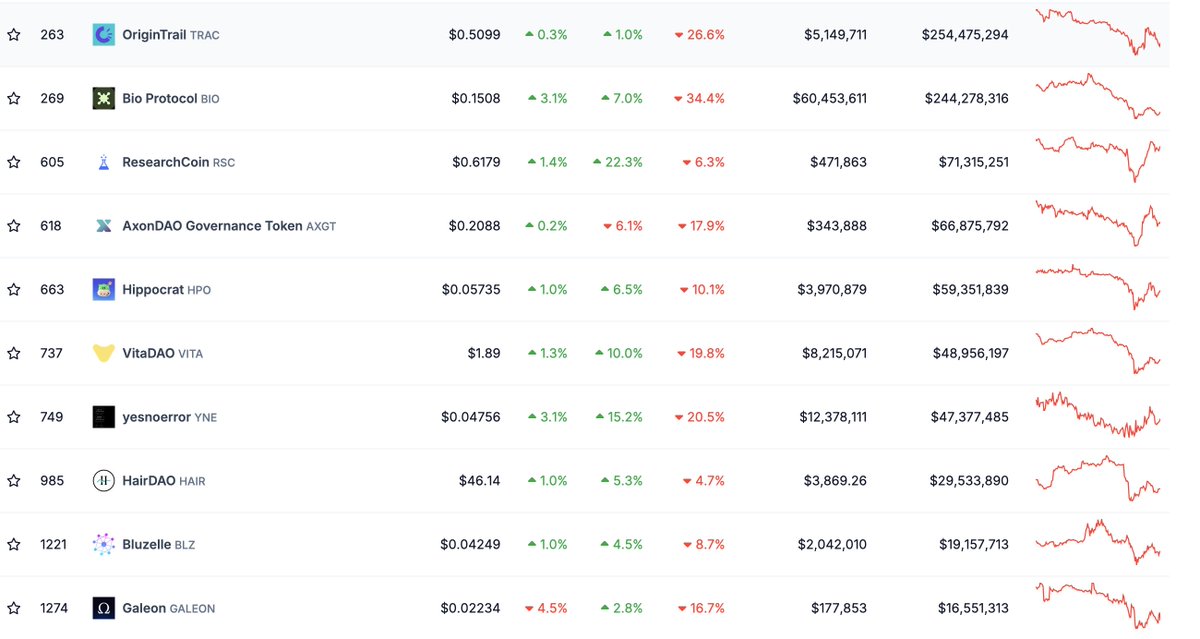
Task: Click the VitaDAO yellow logo
Action: (104, 353)
